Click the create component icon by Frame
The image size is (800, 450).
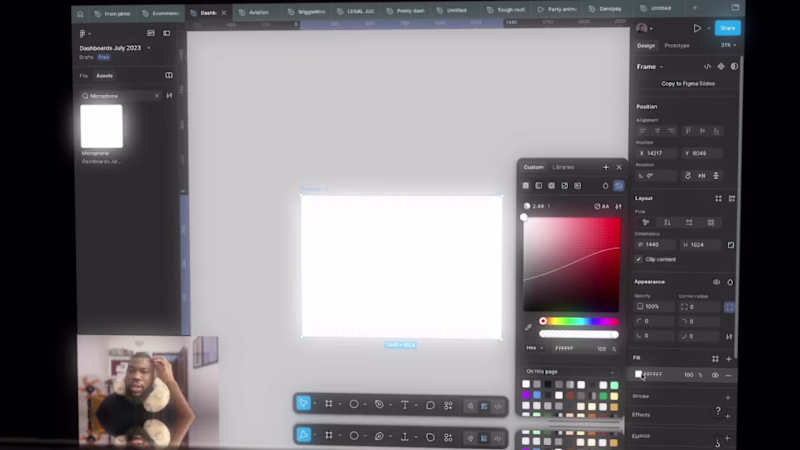(x=721, y=67)
